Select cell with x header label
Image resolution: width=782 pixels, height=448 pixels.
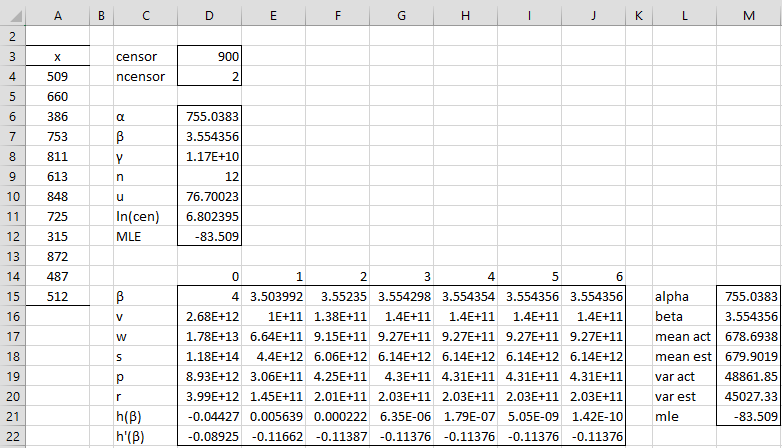(x=57, y=56)
